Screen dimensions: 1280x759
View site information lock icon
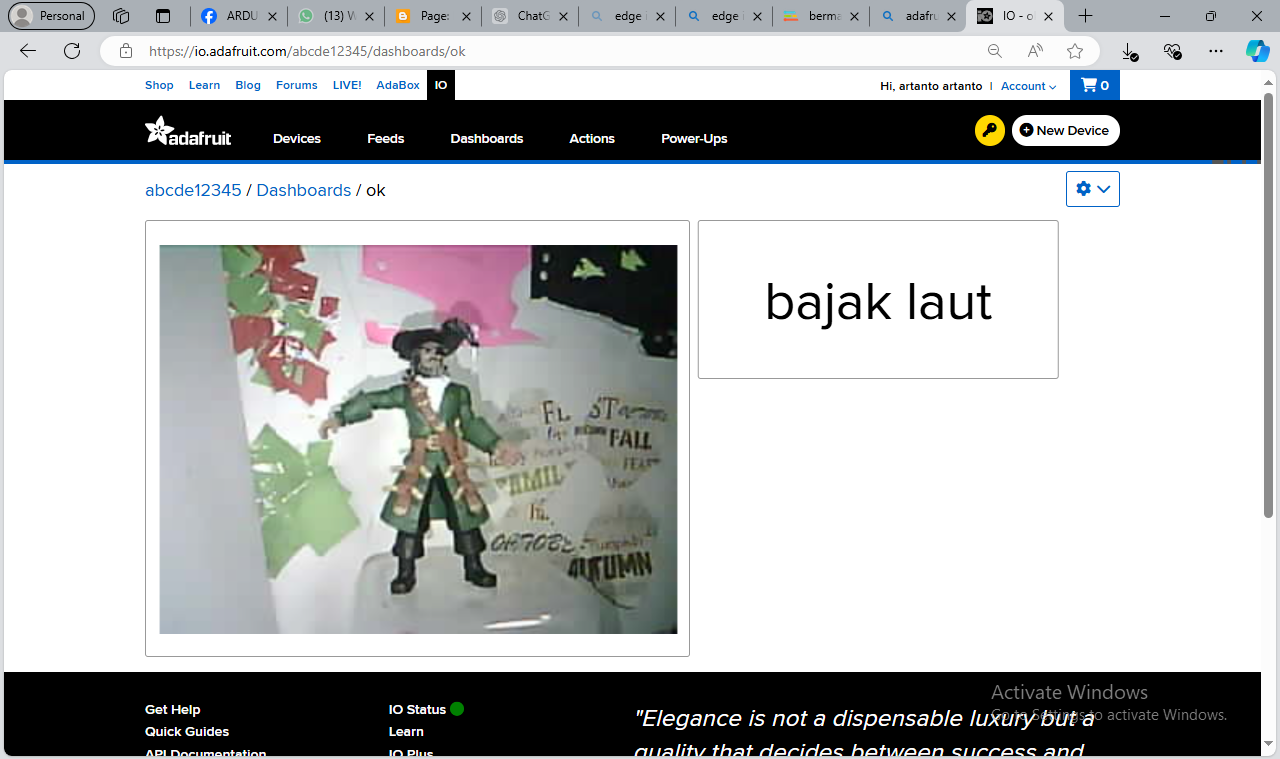pyautogui.click(x=125, y=51)
